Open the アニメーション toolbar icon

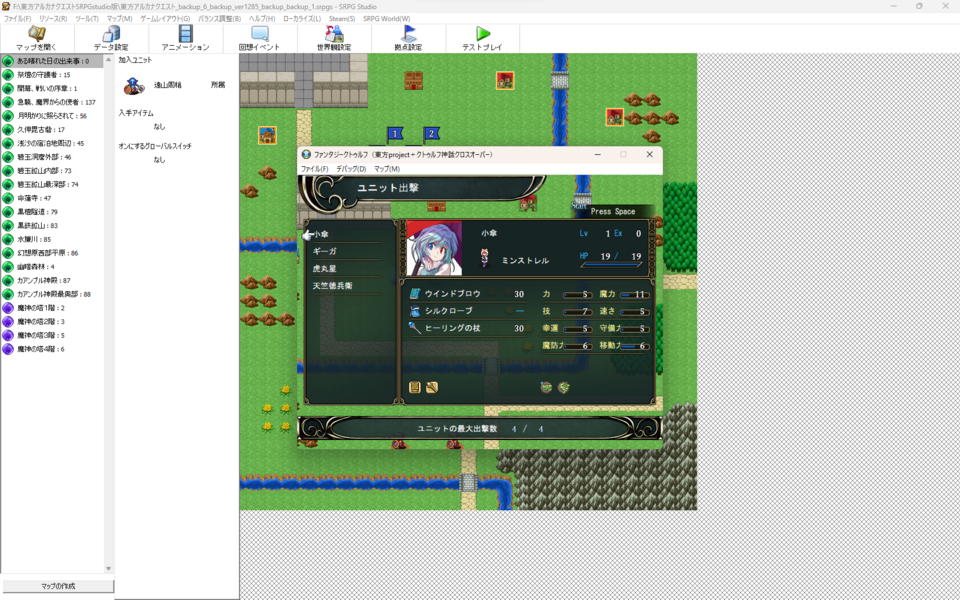point(186,34)
